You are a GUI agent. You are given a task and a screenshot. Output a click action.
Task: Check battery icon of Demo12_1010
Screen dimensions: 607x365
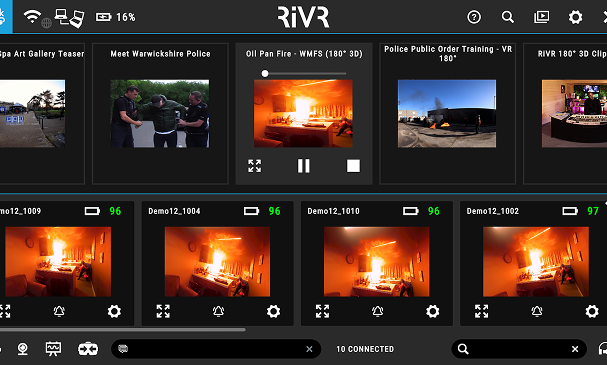point(411,211)
